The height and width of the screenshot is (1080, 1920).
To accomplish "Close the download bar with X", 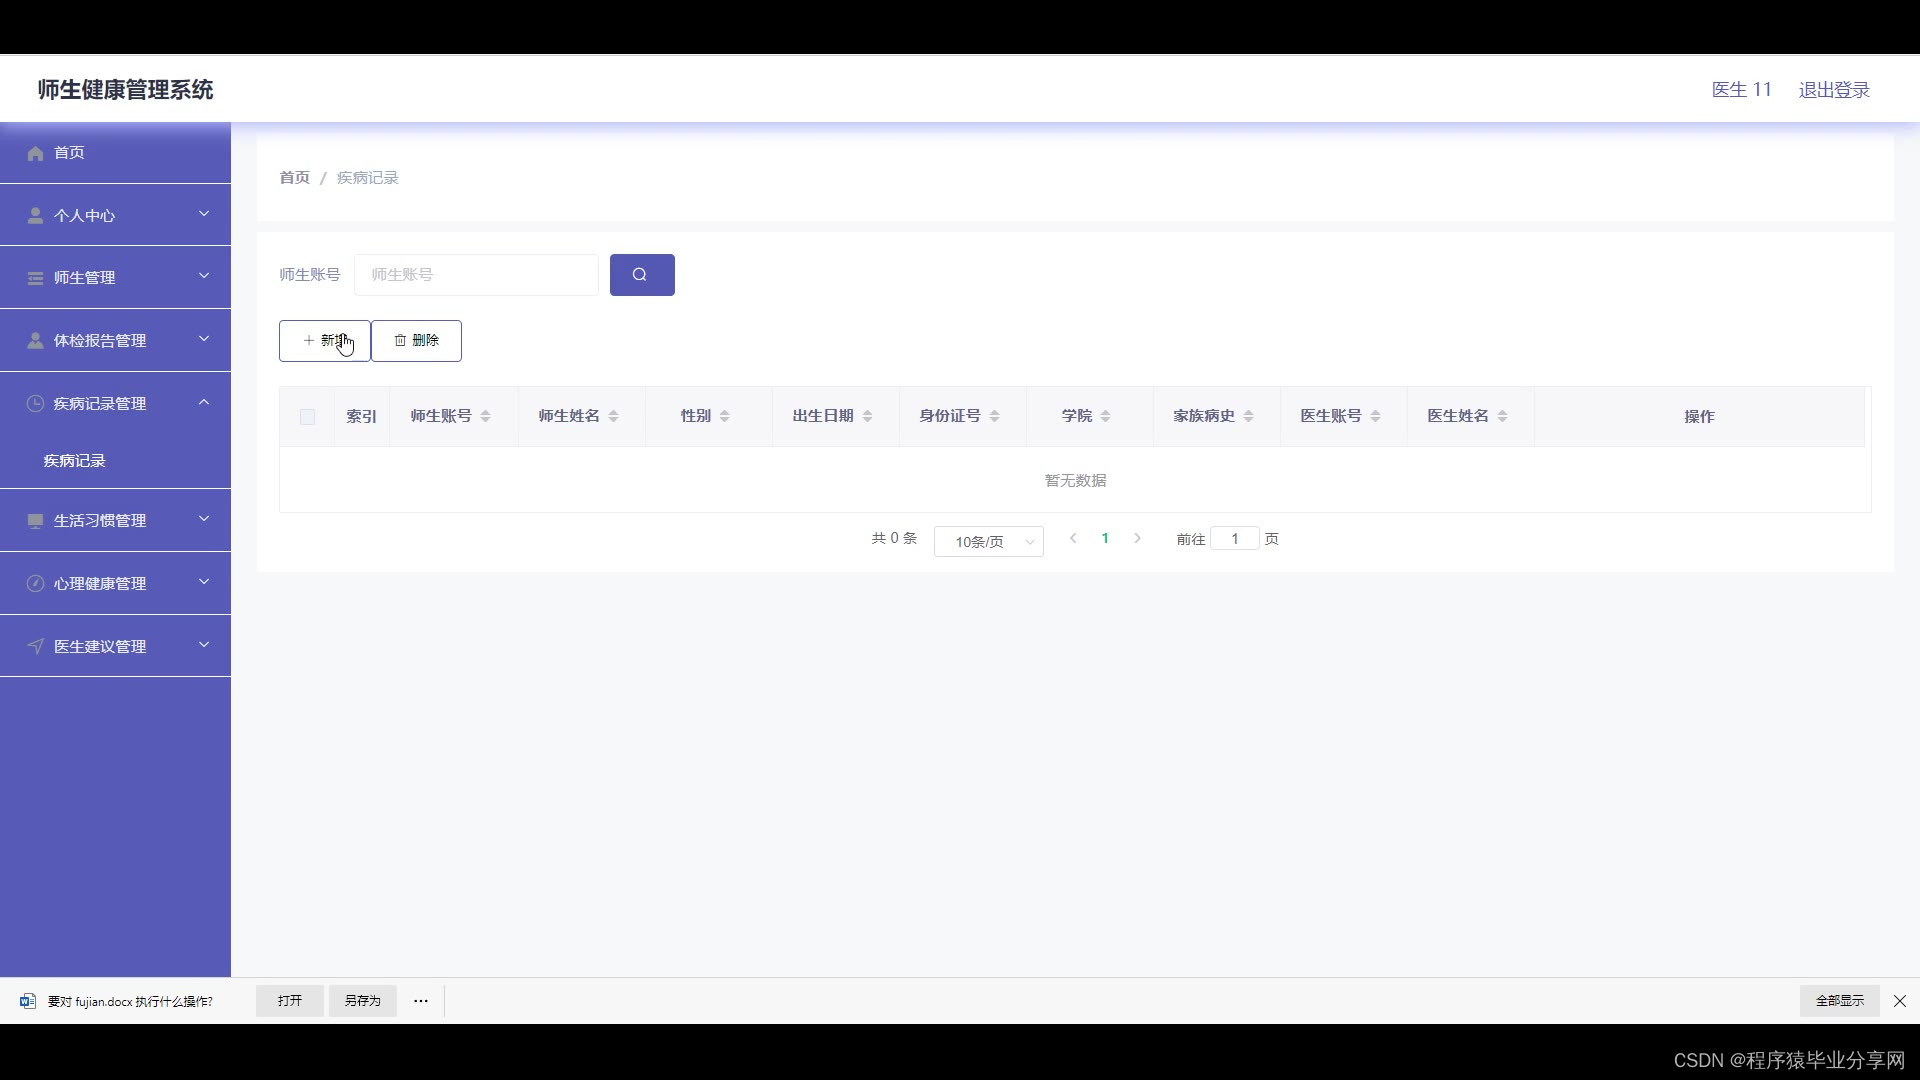I will coord(1899,1001).
